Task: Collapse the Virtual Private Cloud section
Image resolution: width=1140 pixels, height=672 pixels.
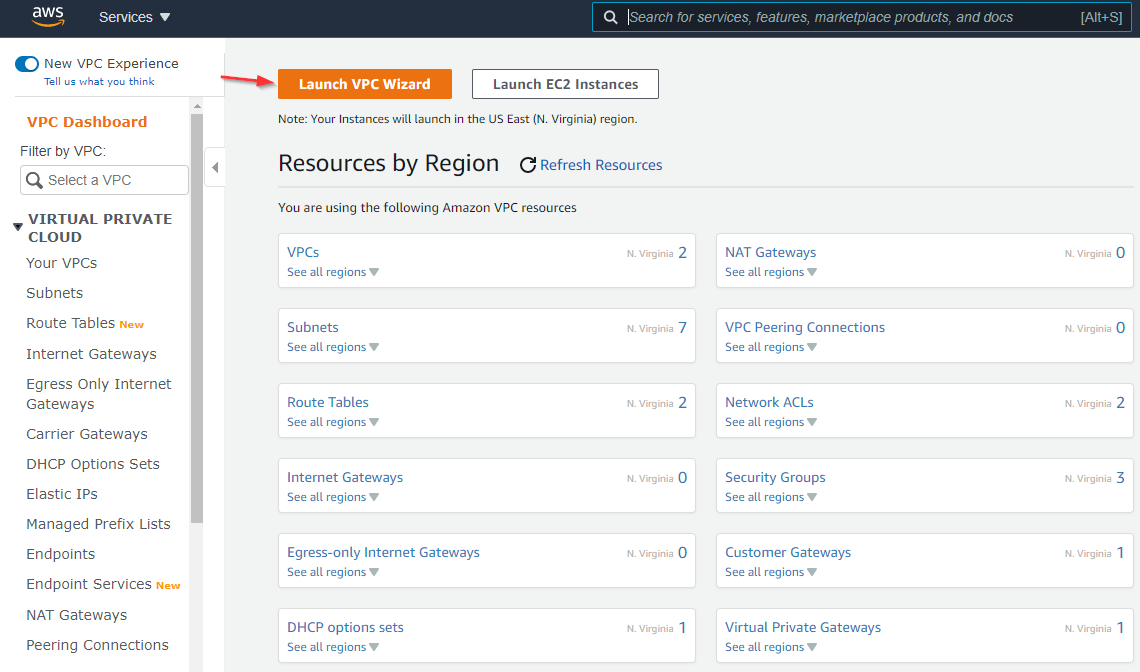Action: [x=18, y=228]
